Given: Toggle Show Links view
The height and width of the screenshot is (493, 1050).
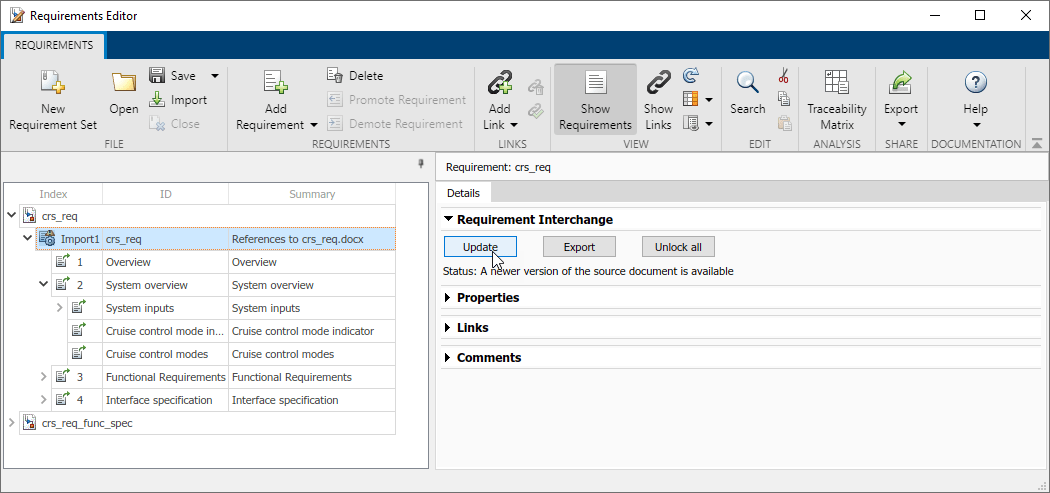Looking at the screenshot, I should click(x=658, y=98).
